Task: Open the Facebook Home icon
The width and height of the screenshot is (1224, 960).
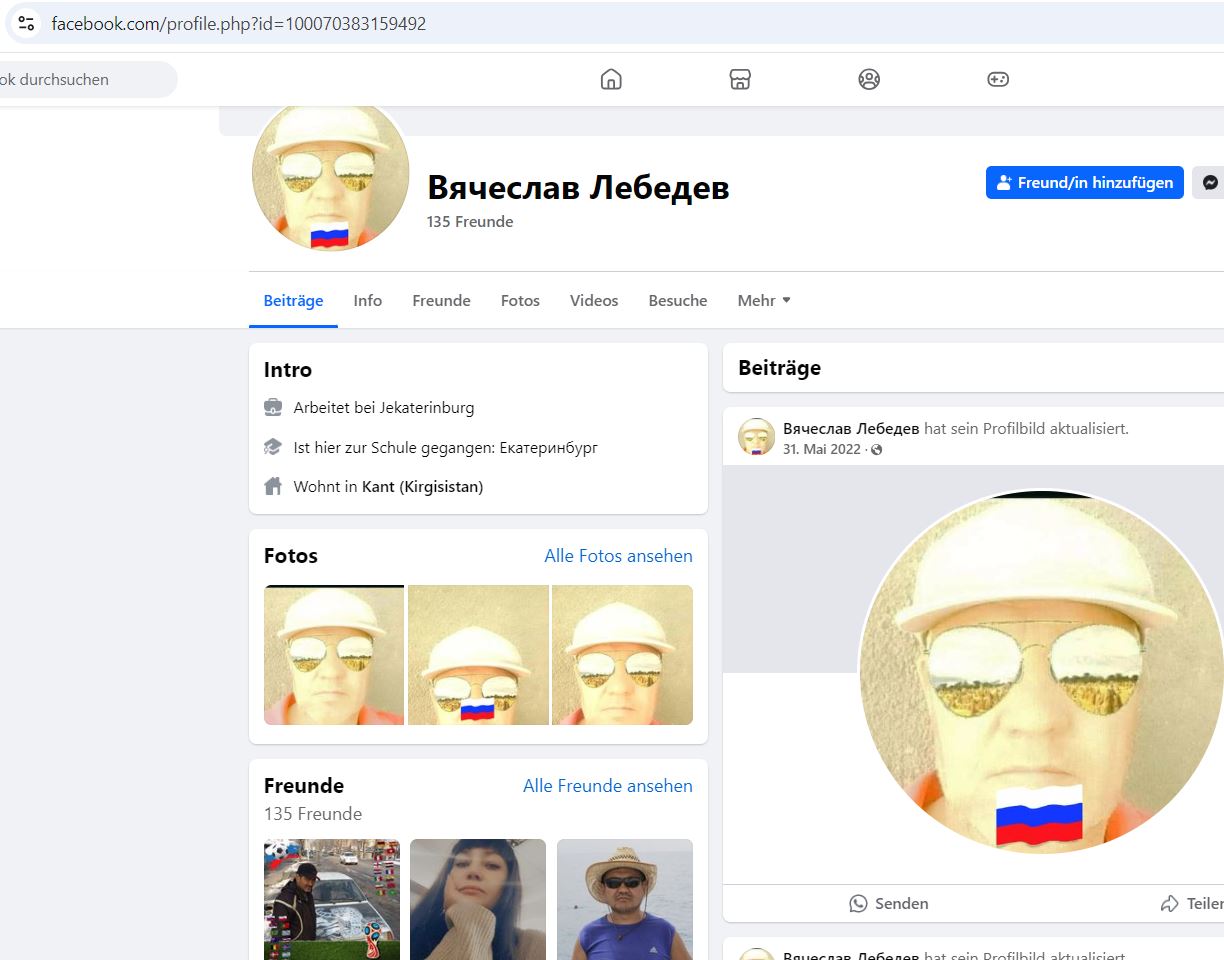Action: click(611, 79)
